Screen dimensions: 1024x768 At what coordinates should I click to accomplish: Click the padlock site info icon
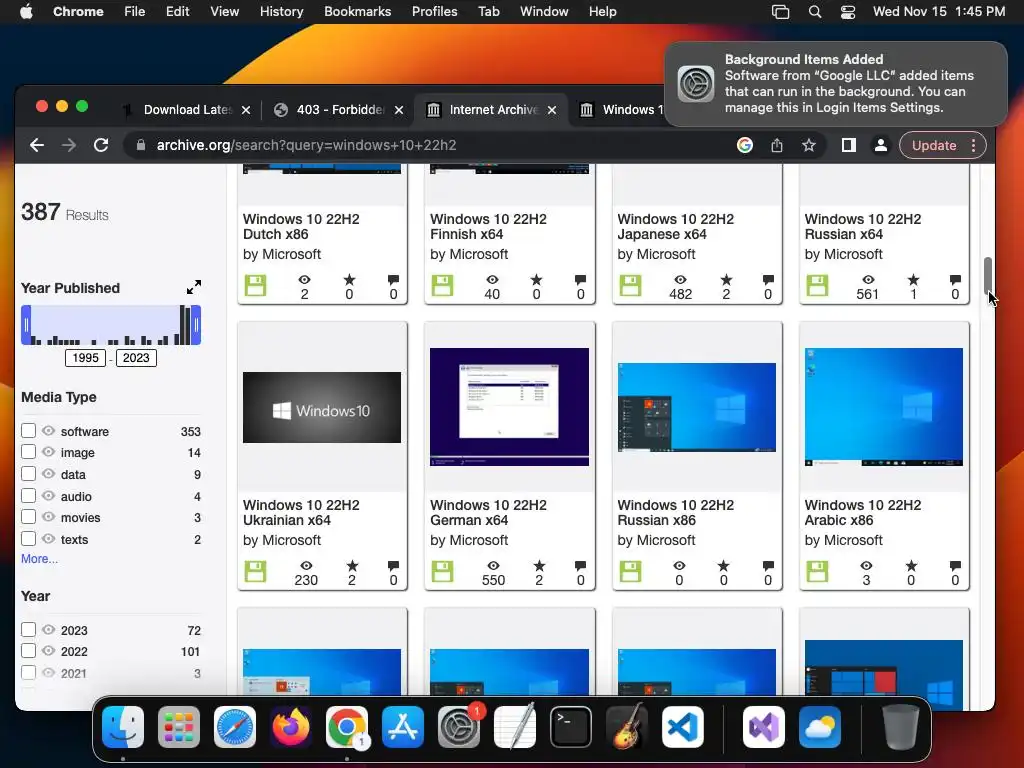[x=140, y=145]
